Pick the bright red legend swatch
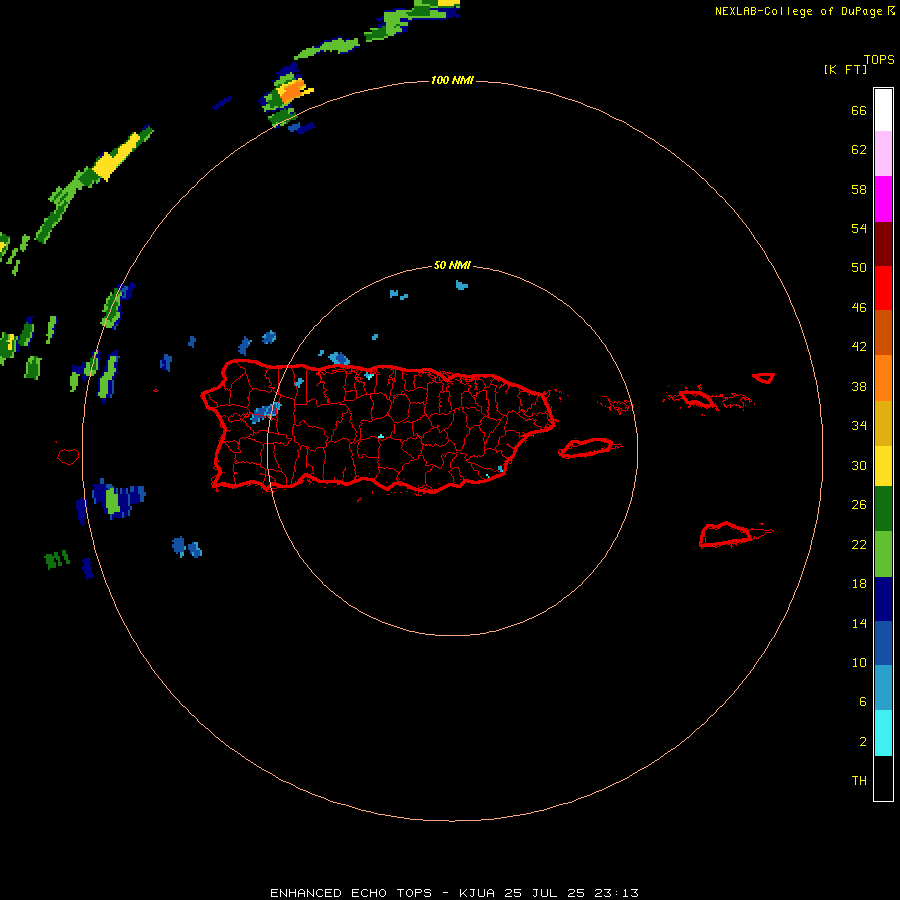 click(x=883, y=288)
